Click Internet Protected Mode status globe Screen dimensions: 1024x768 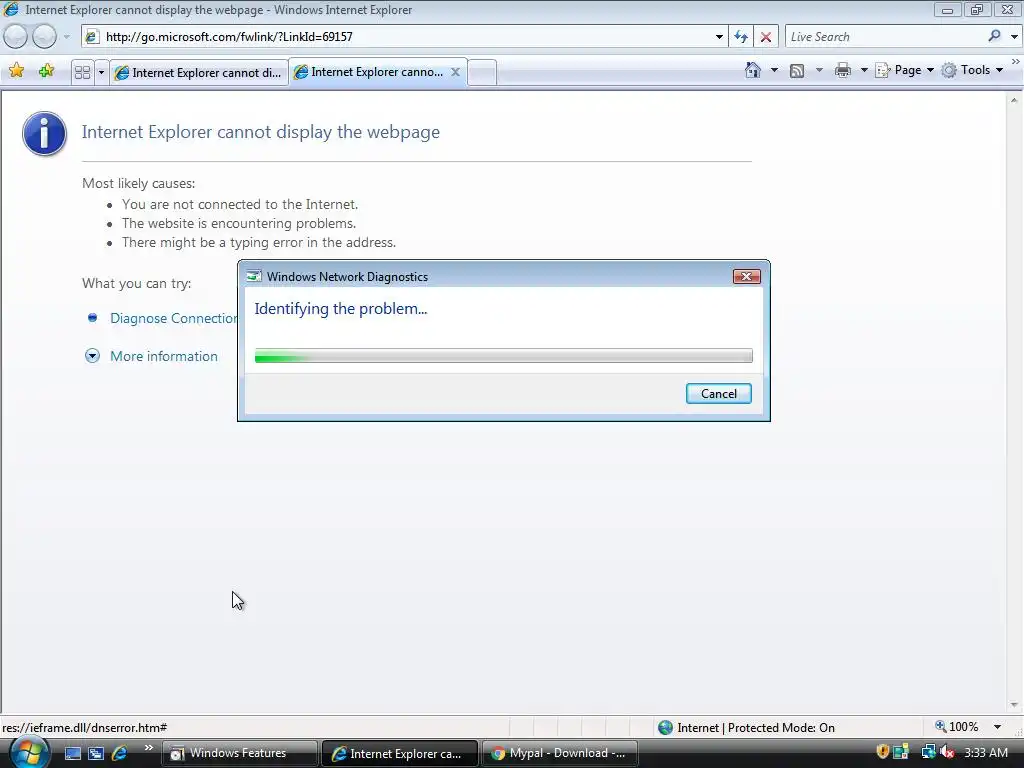pos(665,727)
